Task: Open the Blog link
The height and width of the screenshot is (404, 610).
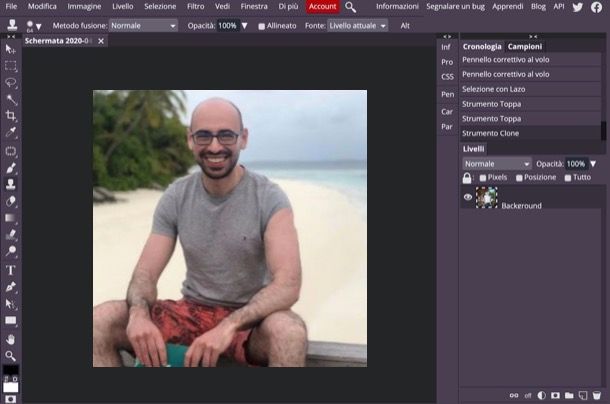Action: pos(538,6)
